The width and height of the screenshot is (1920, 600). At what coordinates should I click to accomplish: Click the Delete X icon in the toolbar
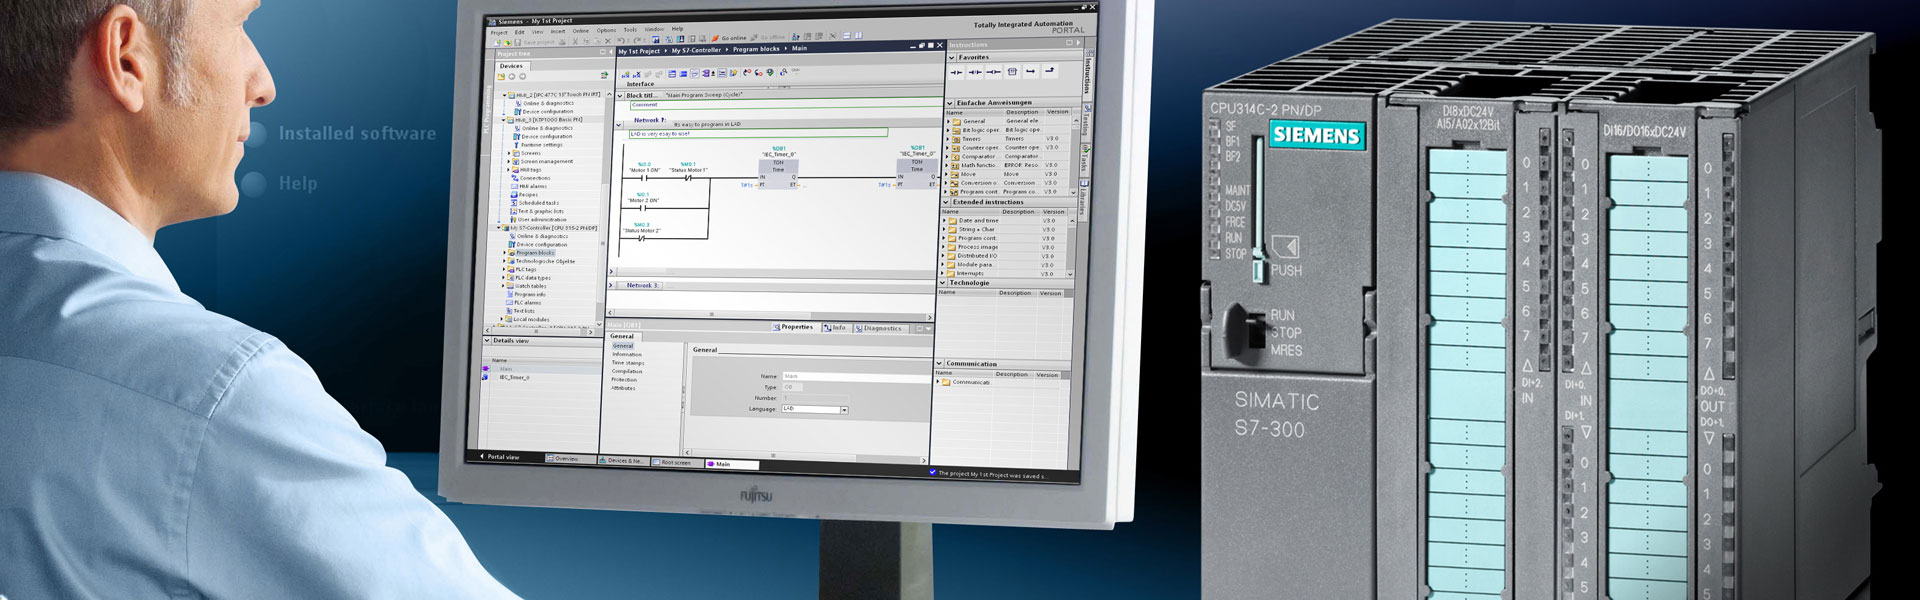coord(608,41)
